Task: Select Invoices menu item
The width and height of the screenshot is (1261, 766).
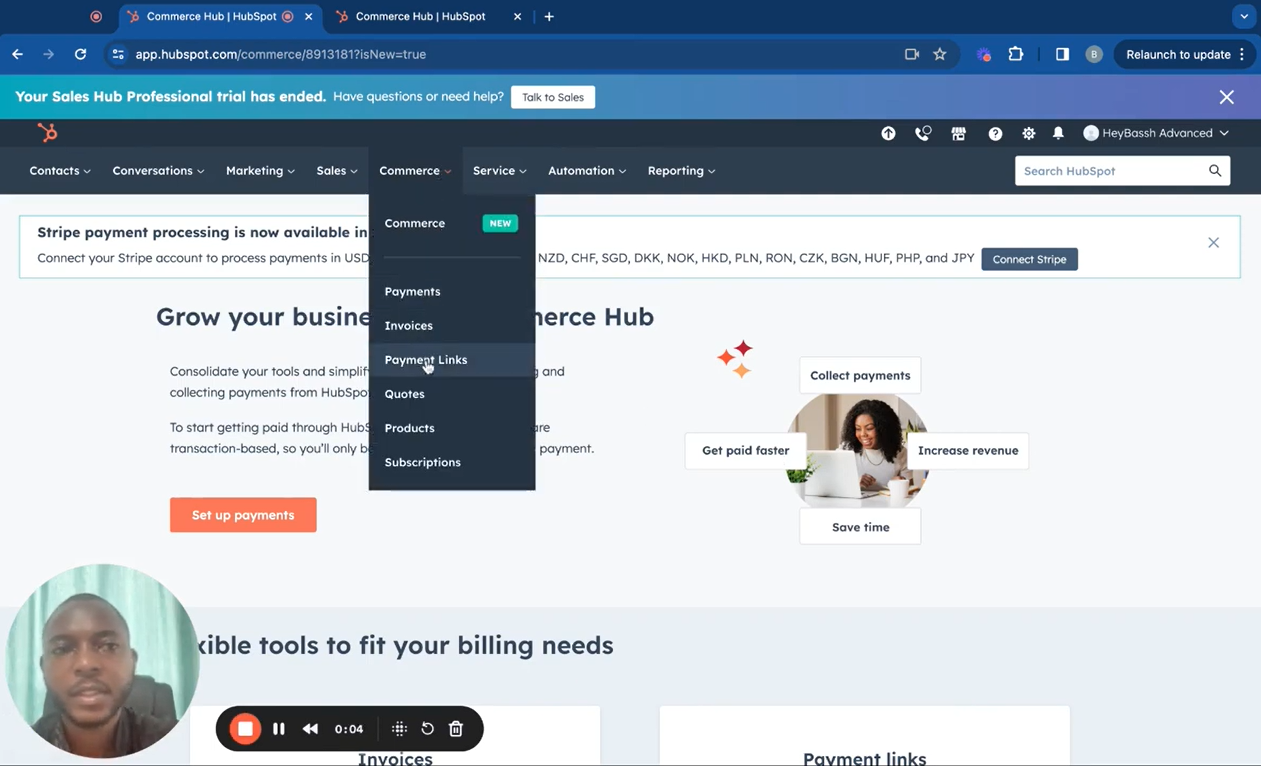Action: (x=451, y=326)
